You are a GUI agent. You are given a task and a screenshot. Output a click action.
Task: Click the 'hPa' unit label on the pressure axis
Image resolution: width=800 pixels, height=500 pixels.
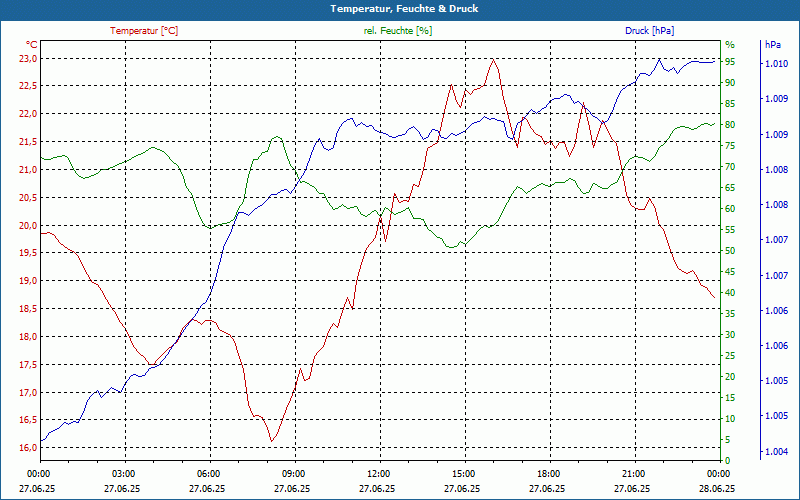click(x=772, y=44)
